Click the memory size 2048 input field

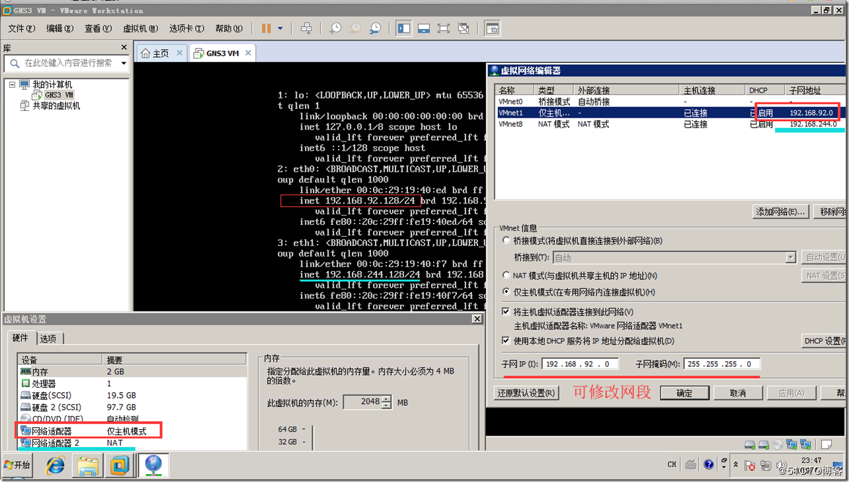pos(363,402)
